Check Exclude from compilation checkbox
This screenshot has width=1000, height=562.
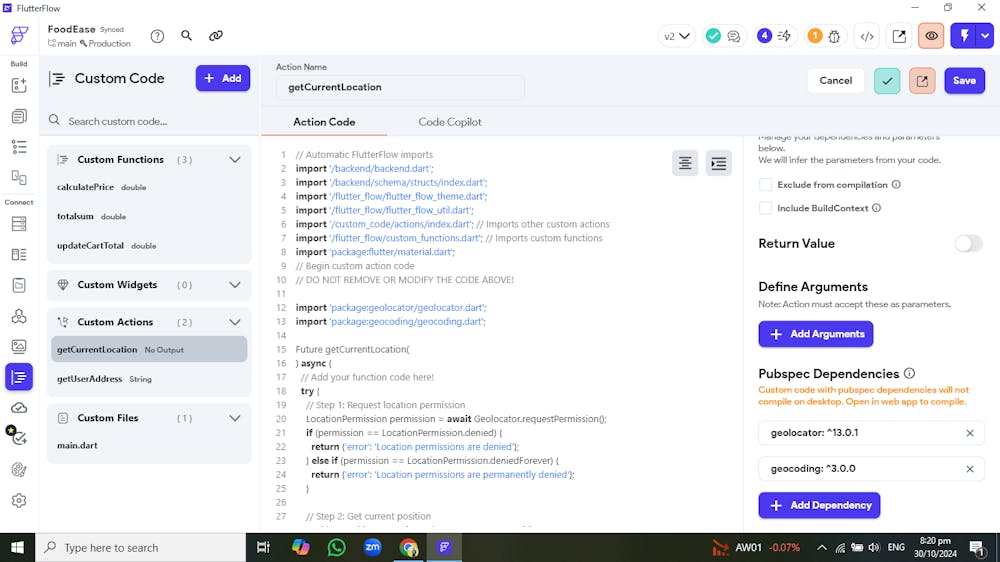pyautogui.click(x=765, y=185)
